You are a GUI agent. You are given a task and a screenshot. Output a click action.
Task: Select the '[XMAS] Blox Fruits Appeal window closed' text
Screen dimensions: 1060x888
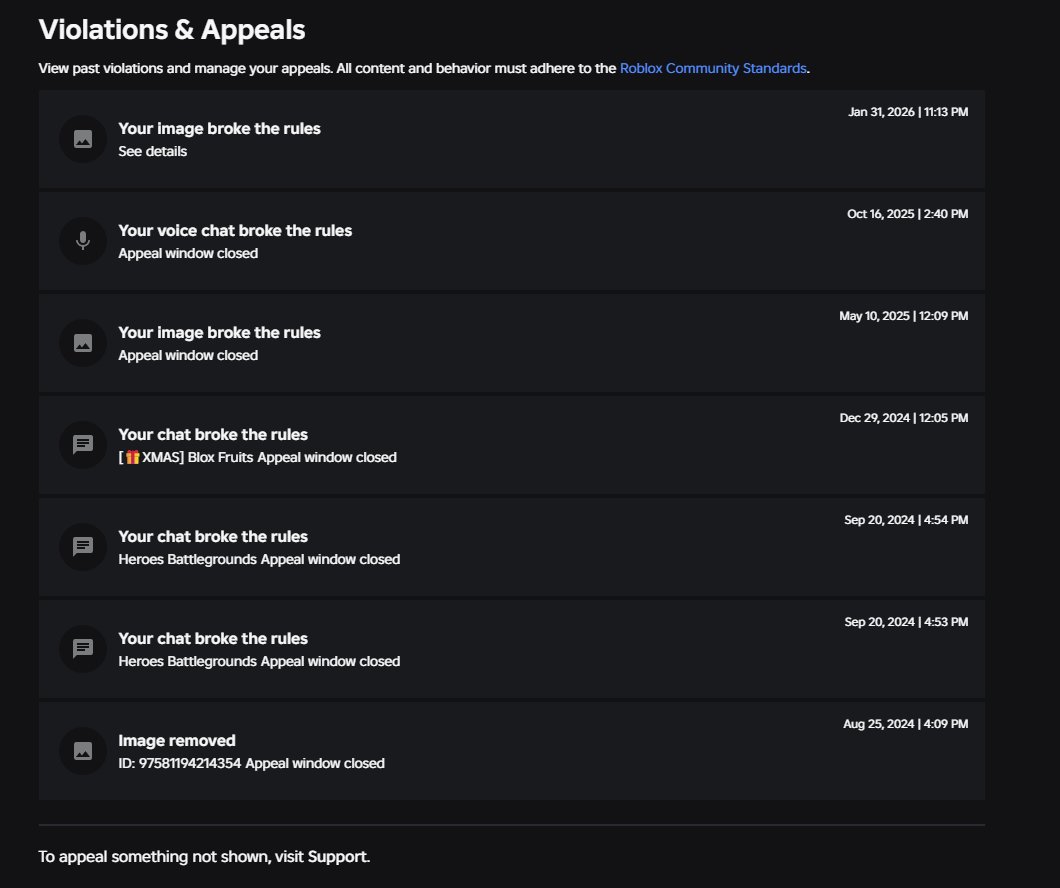(258, 458)
